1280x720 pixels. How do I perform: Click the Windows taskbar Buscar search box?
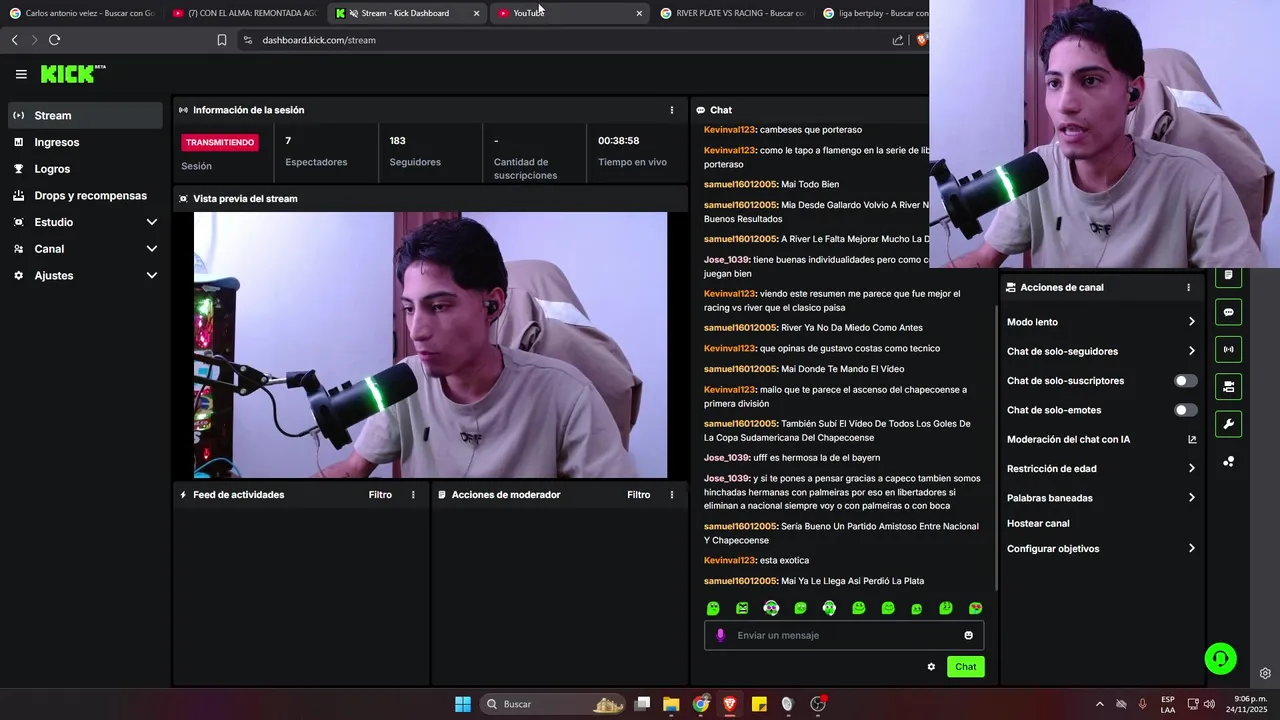click(553, 704)
